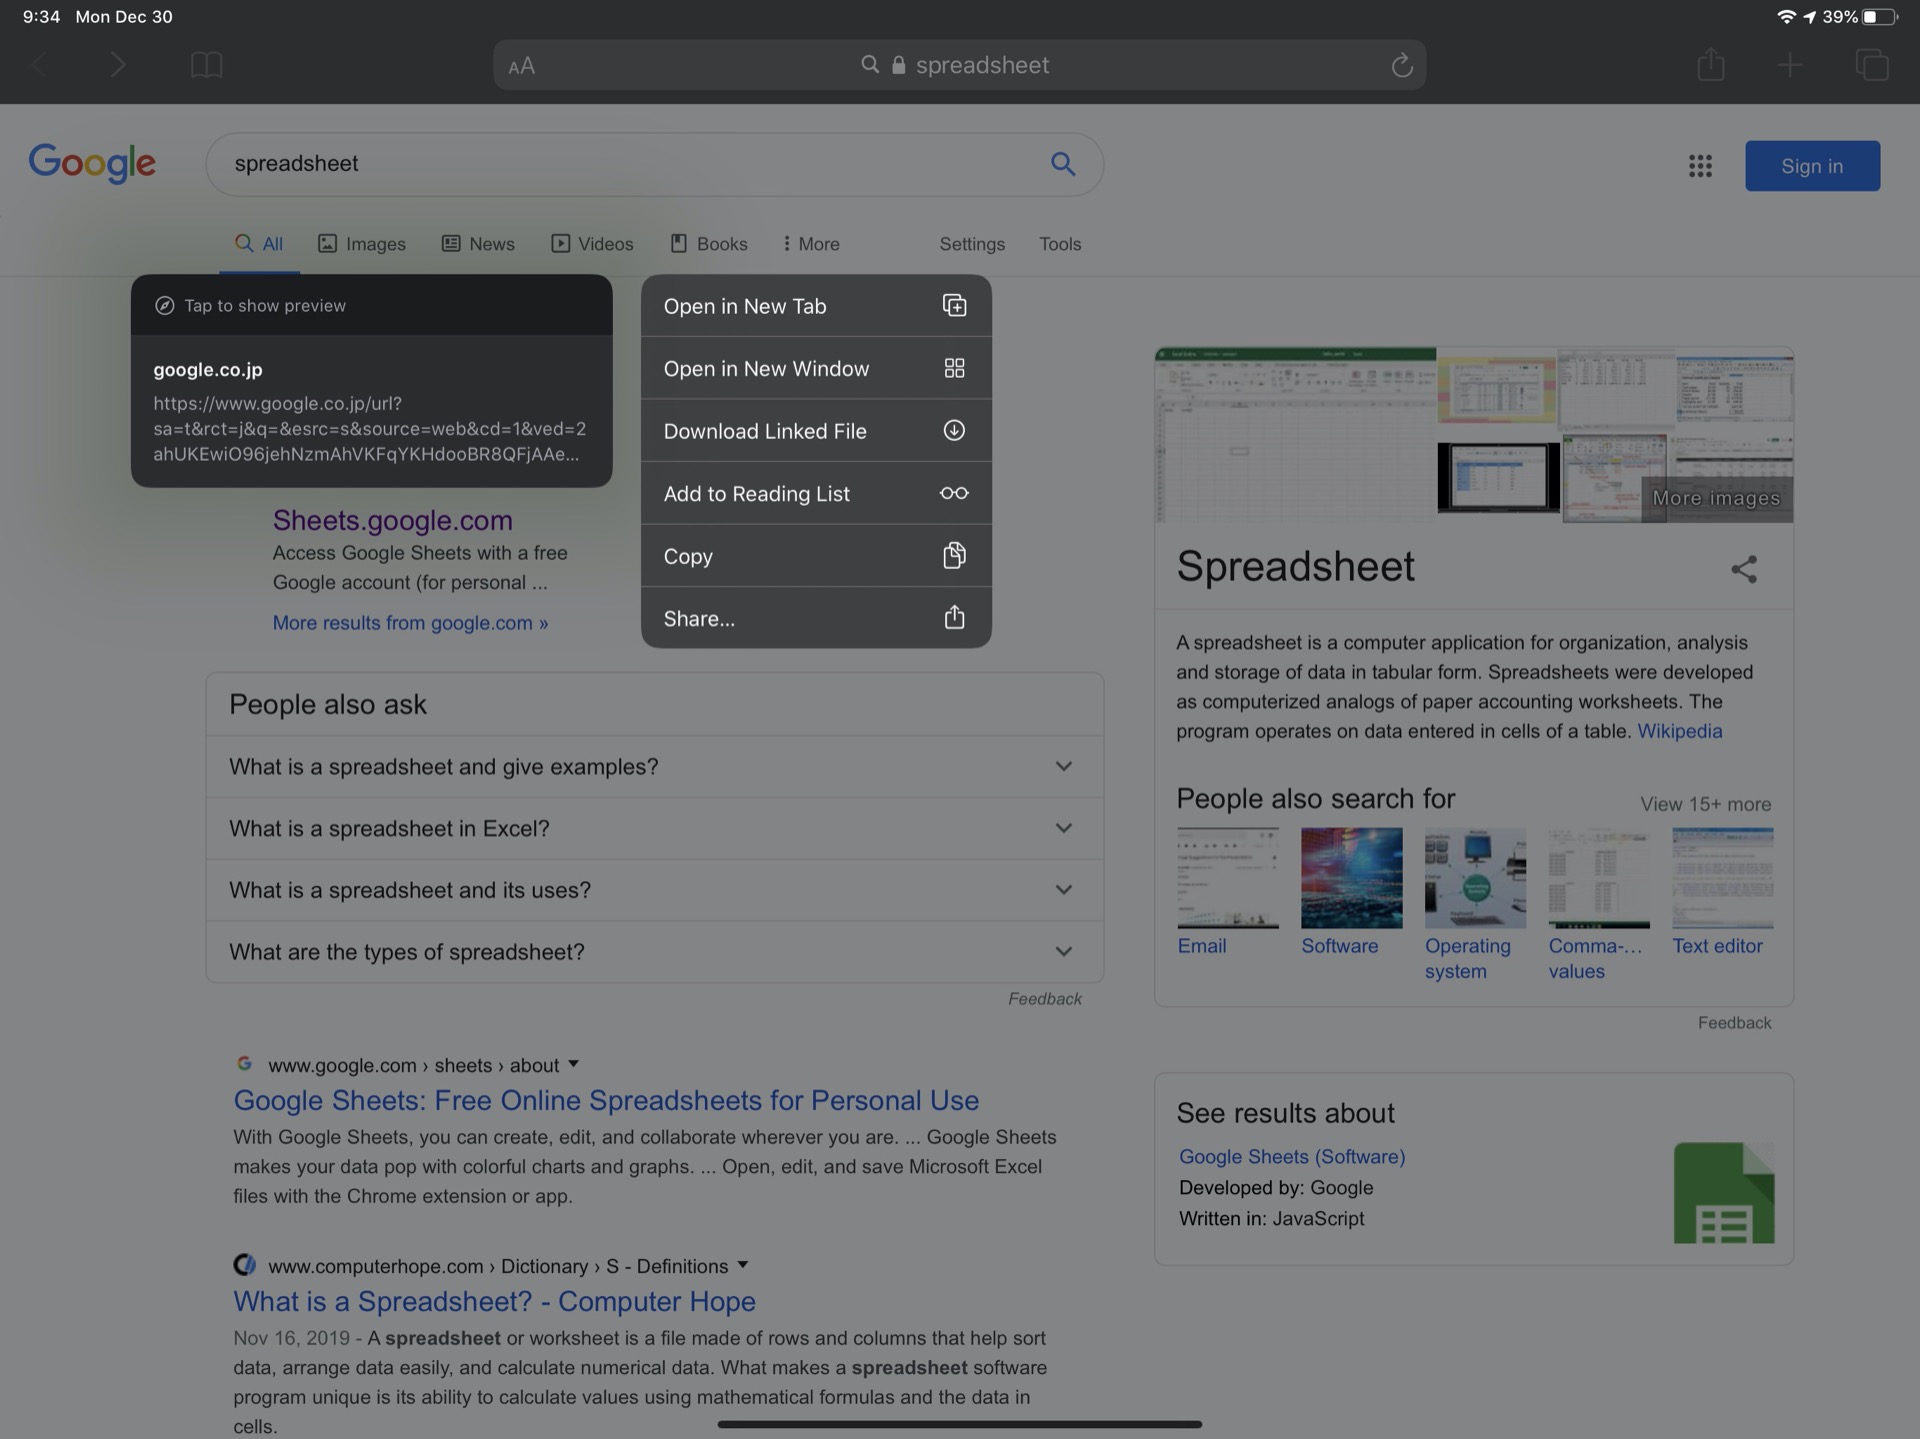Switch to Images tab
The width and height of the screenshot is (1920, 1439).
pos(362,244)
